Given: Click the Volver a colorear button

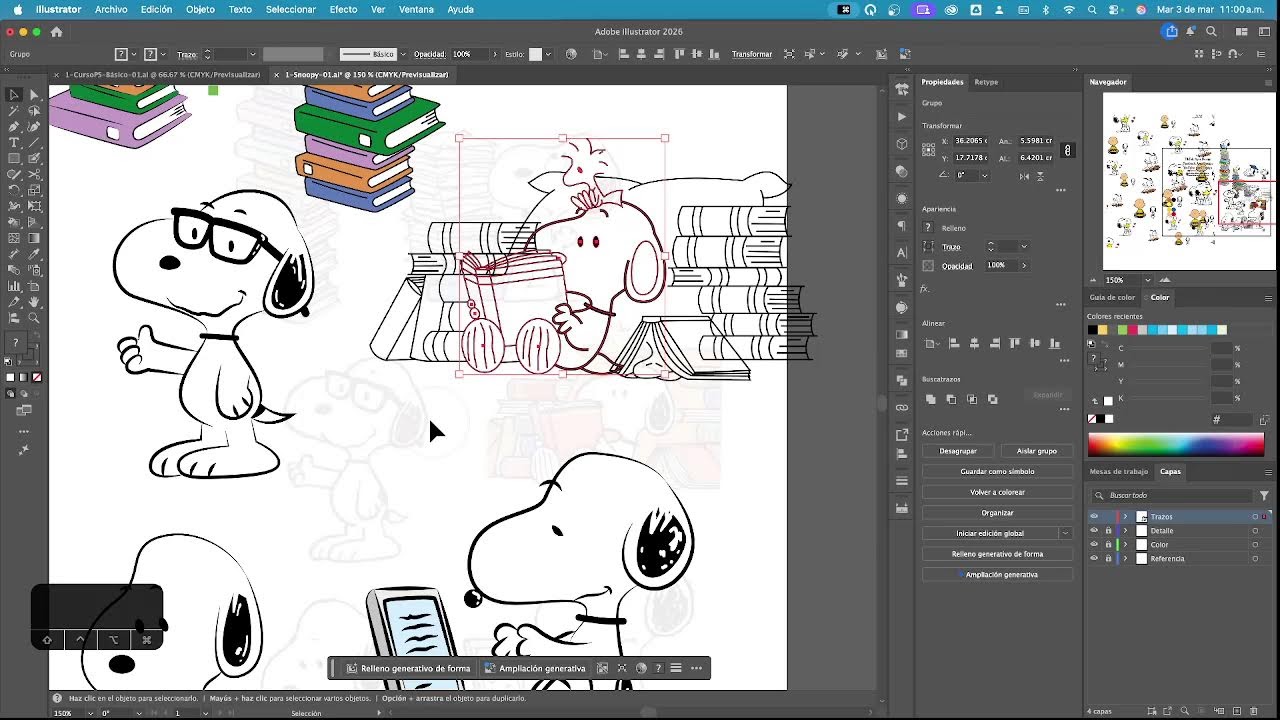Looking at the screenshot, I should [997, 492].
